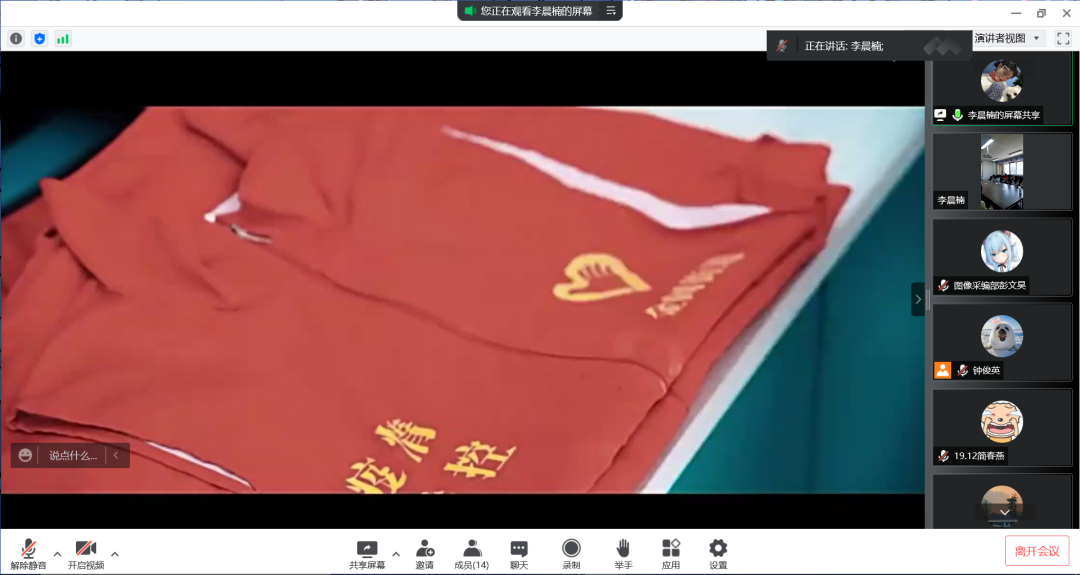
Task: Expand share screen options arrow
Action: [x=396, y=554]
